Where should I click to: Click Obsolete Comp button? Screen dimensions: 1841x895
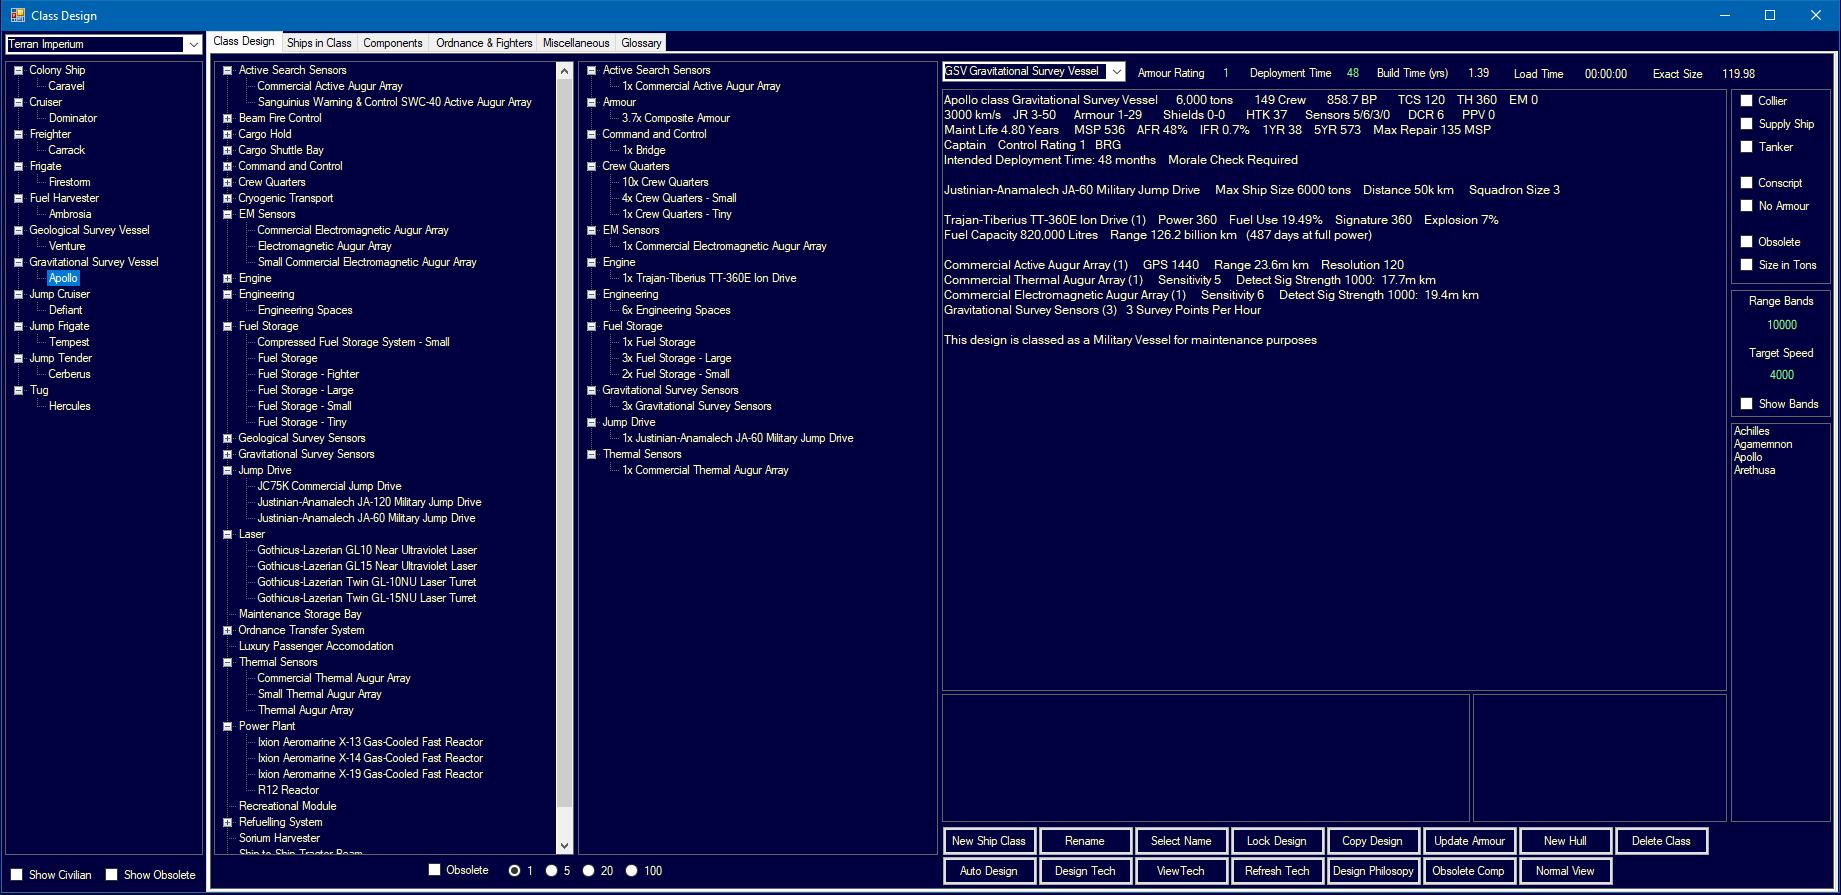(x=1469, y=871)
